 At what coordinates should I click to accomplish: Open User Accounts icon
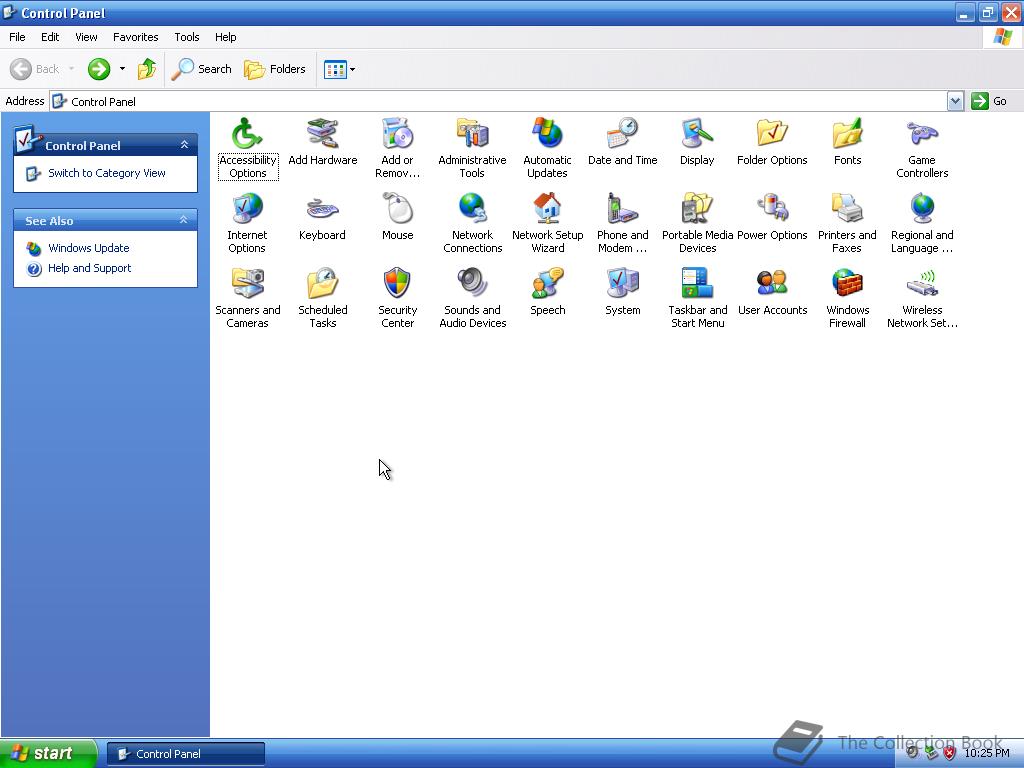[x=772, y=284]
